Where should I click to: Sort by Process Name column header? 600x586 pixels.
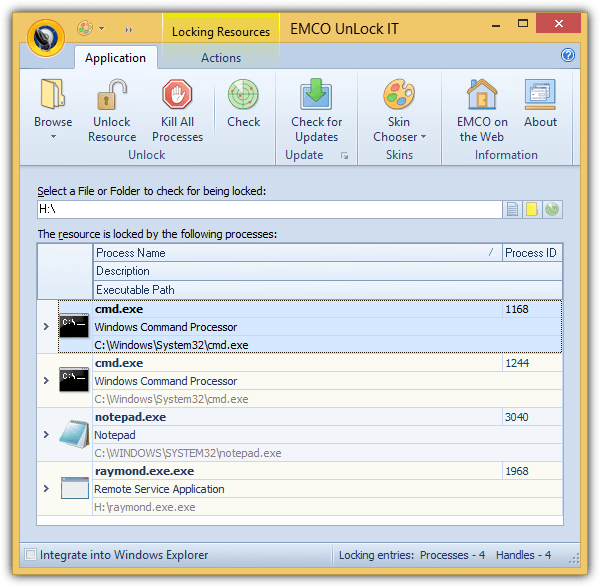point(297,253)
